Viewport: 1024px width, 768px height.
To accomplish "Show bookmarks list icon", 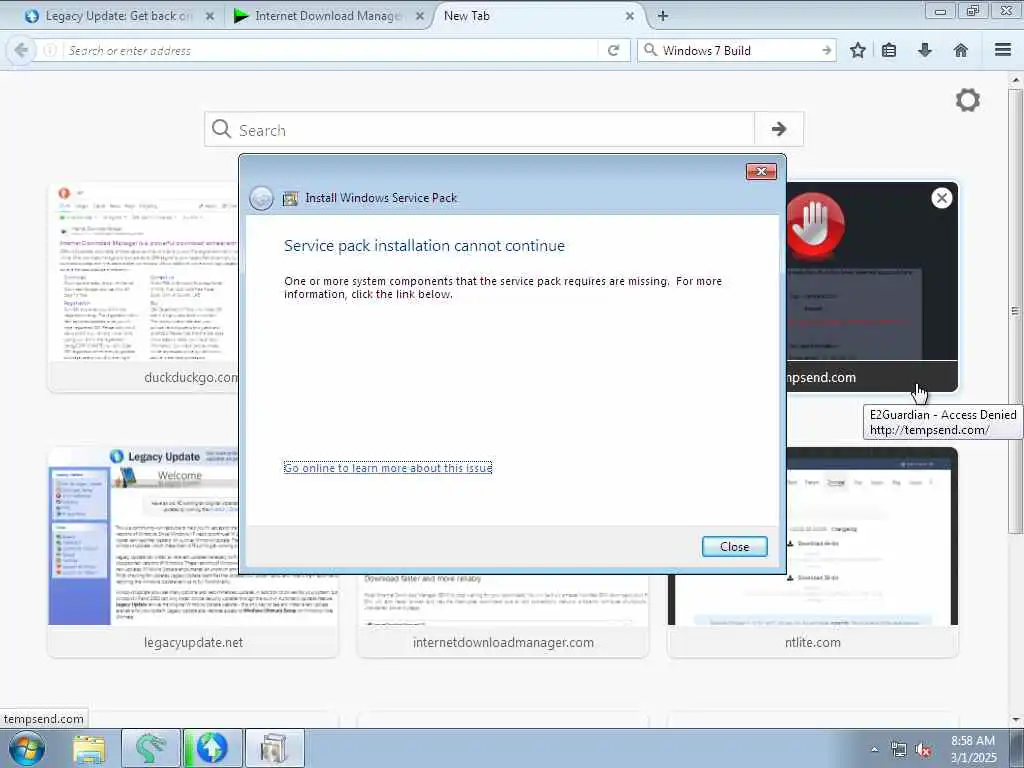I will [x=889, y=50].
